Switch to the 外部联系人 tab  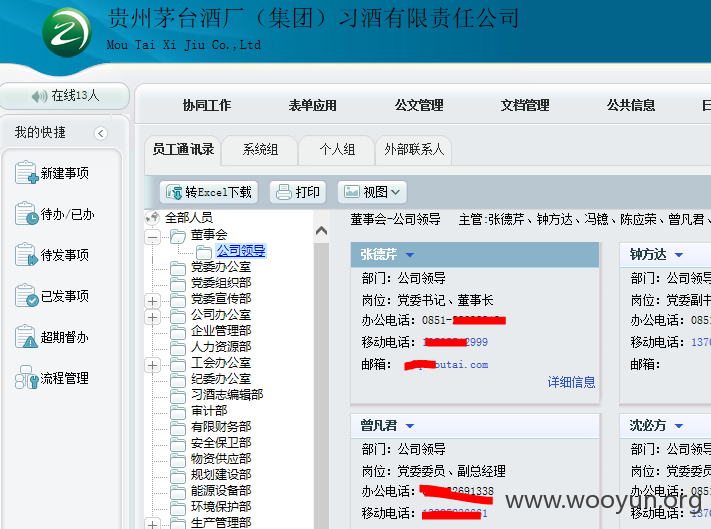tap(414, 150)
